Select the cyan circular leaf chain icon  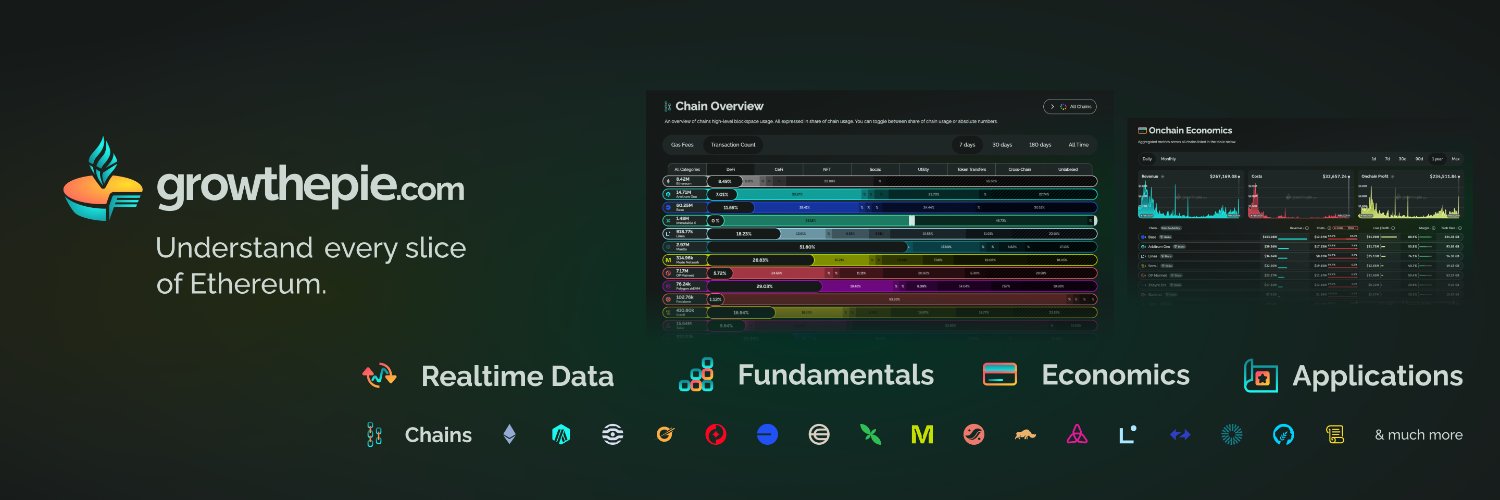(1283, 435)
